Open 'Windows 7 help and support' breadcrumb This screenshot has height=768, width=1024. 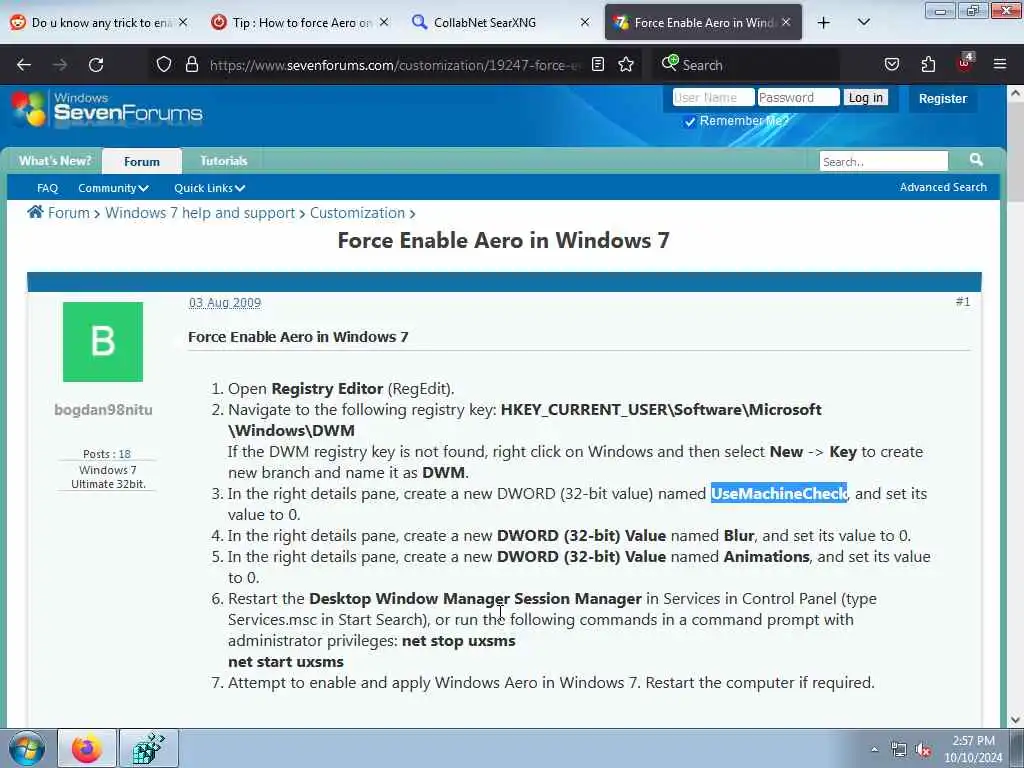(200, 213)
